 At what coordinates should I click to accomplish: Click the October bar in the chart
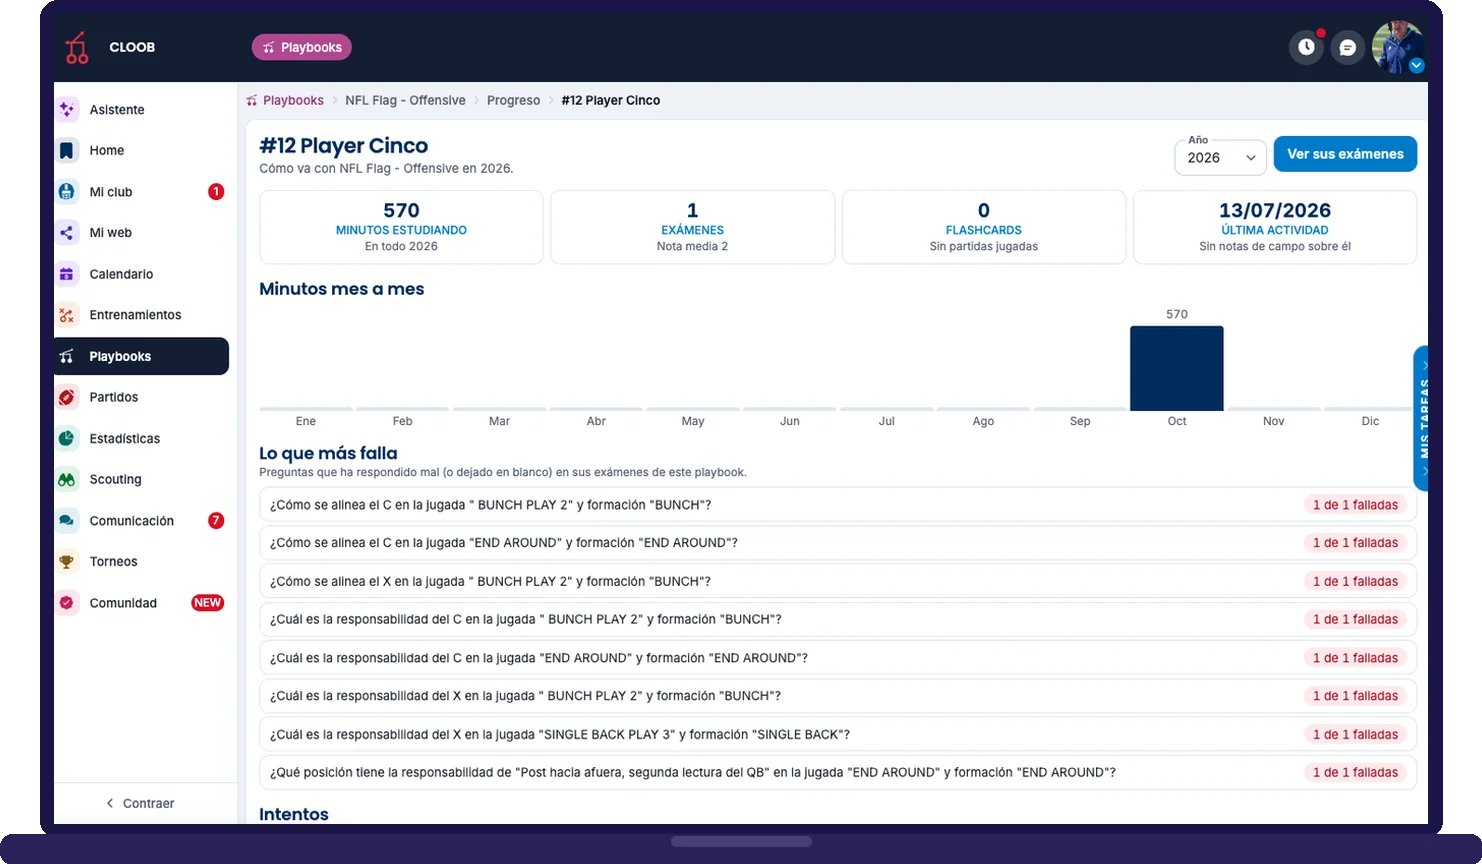1176,368
